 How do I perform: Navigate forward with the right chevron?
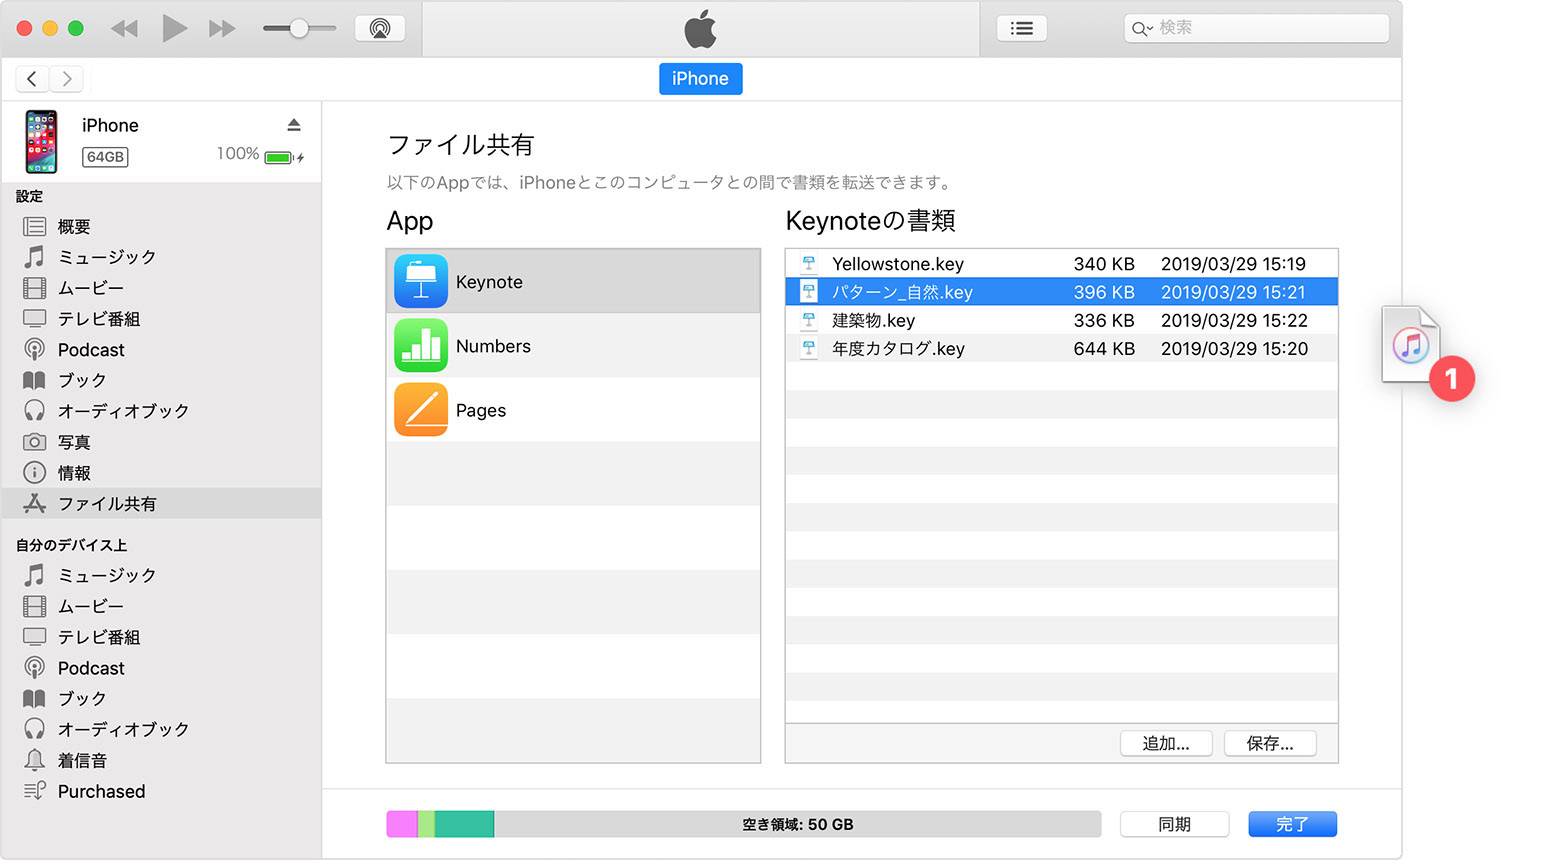click(66, 78)
